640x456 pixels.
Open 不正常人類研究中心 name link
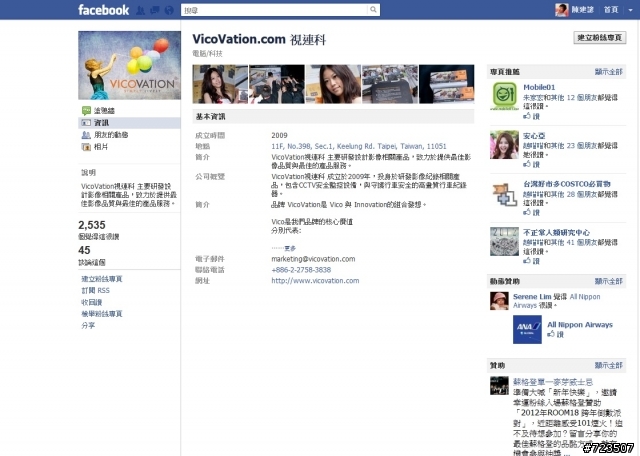pos(557,232)
